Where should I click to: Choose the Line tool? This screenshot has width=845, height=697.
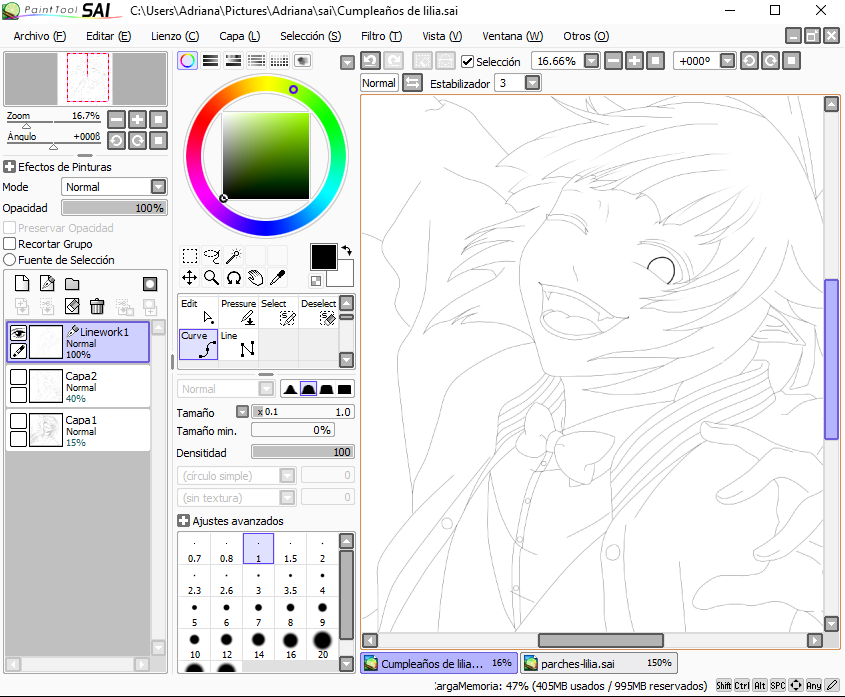239,344
